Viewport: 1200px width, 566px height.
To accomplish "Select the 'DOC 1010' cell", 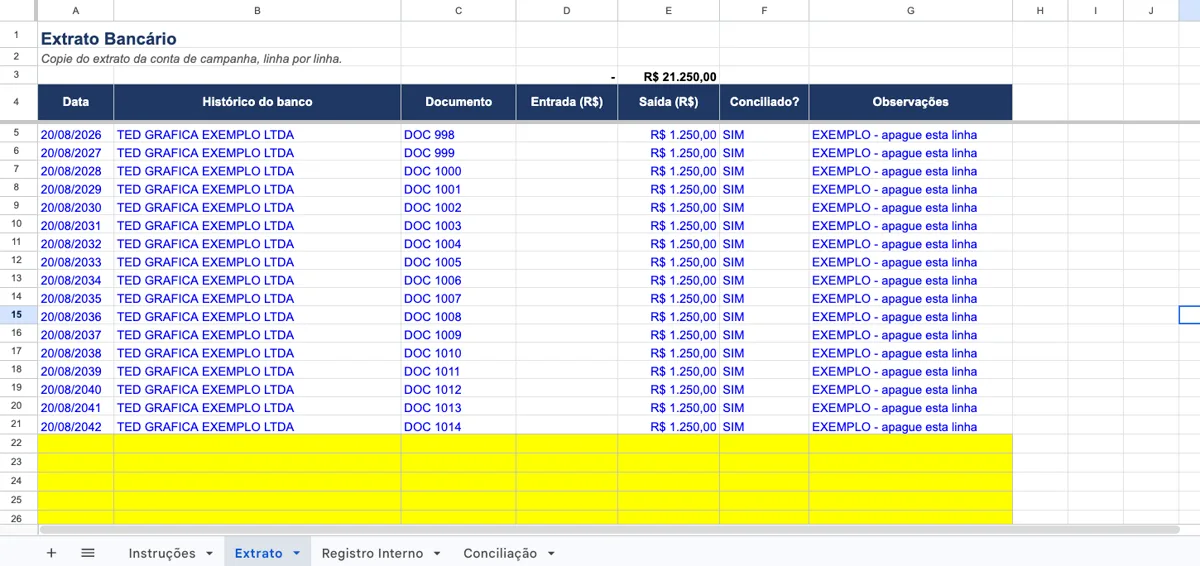I will click(x=458, y=353).
